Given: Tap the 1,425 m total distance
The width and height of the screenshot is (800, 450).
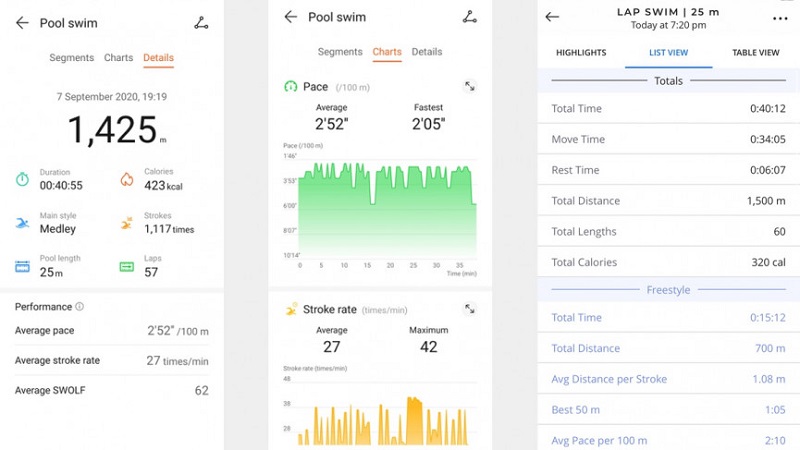Looking at the screenshot, I should pos(117,130).
